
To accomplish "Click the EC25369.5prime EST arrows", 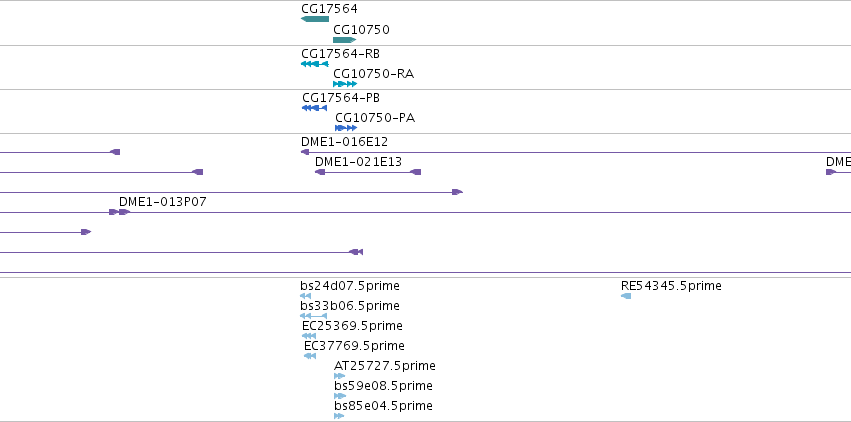I will point(309,336).
